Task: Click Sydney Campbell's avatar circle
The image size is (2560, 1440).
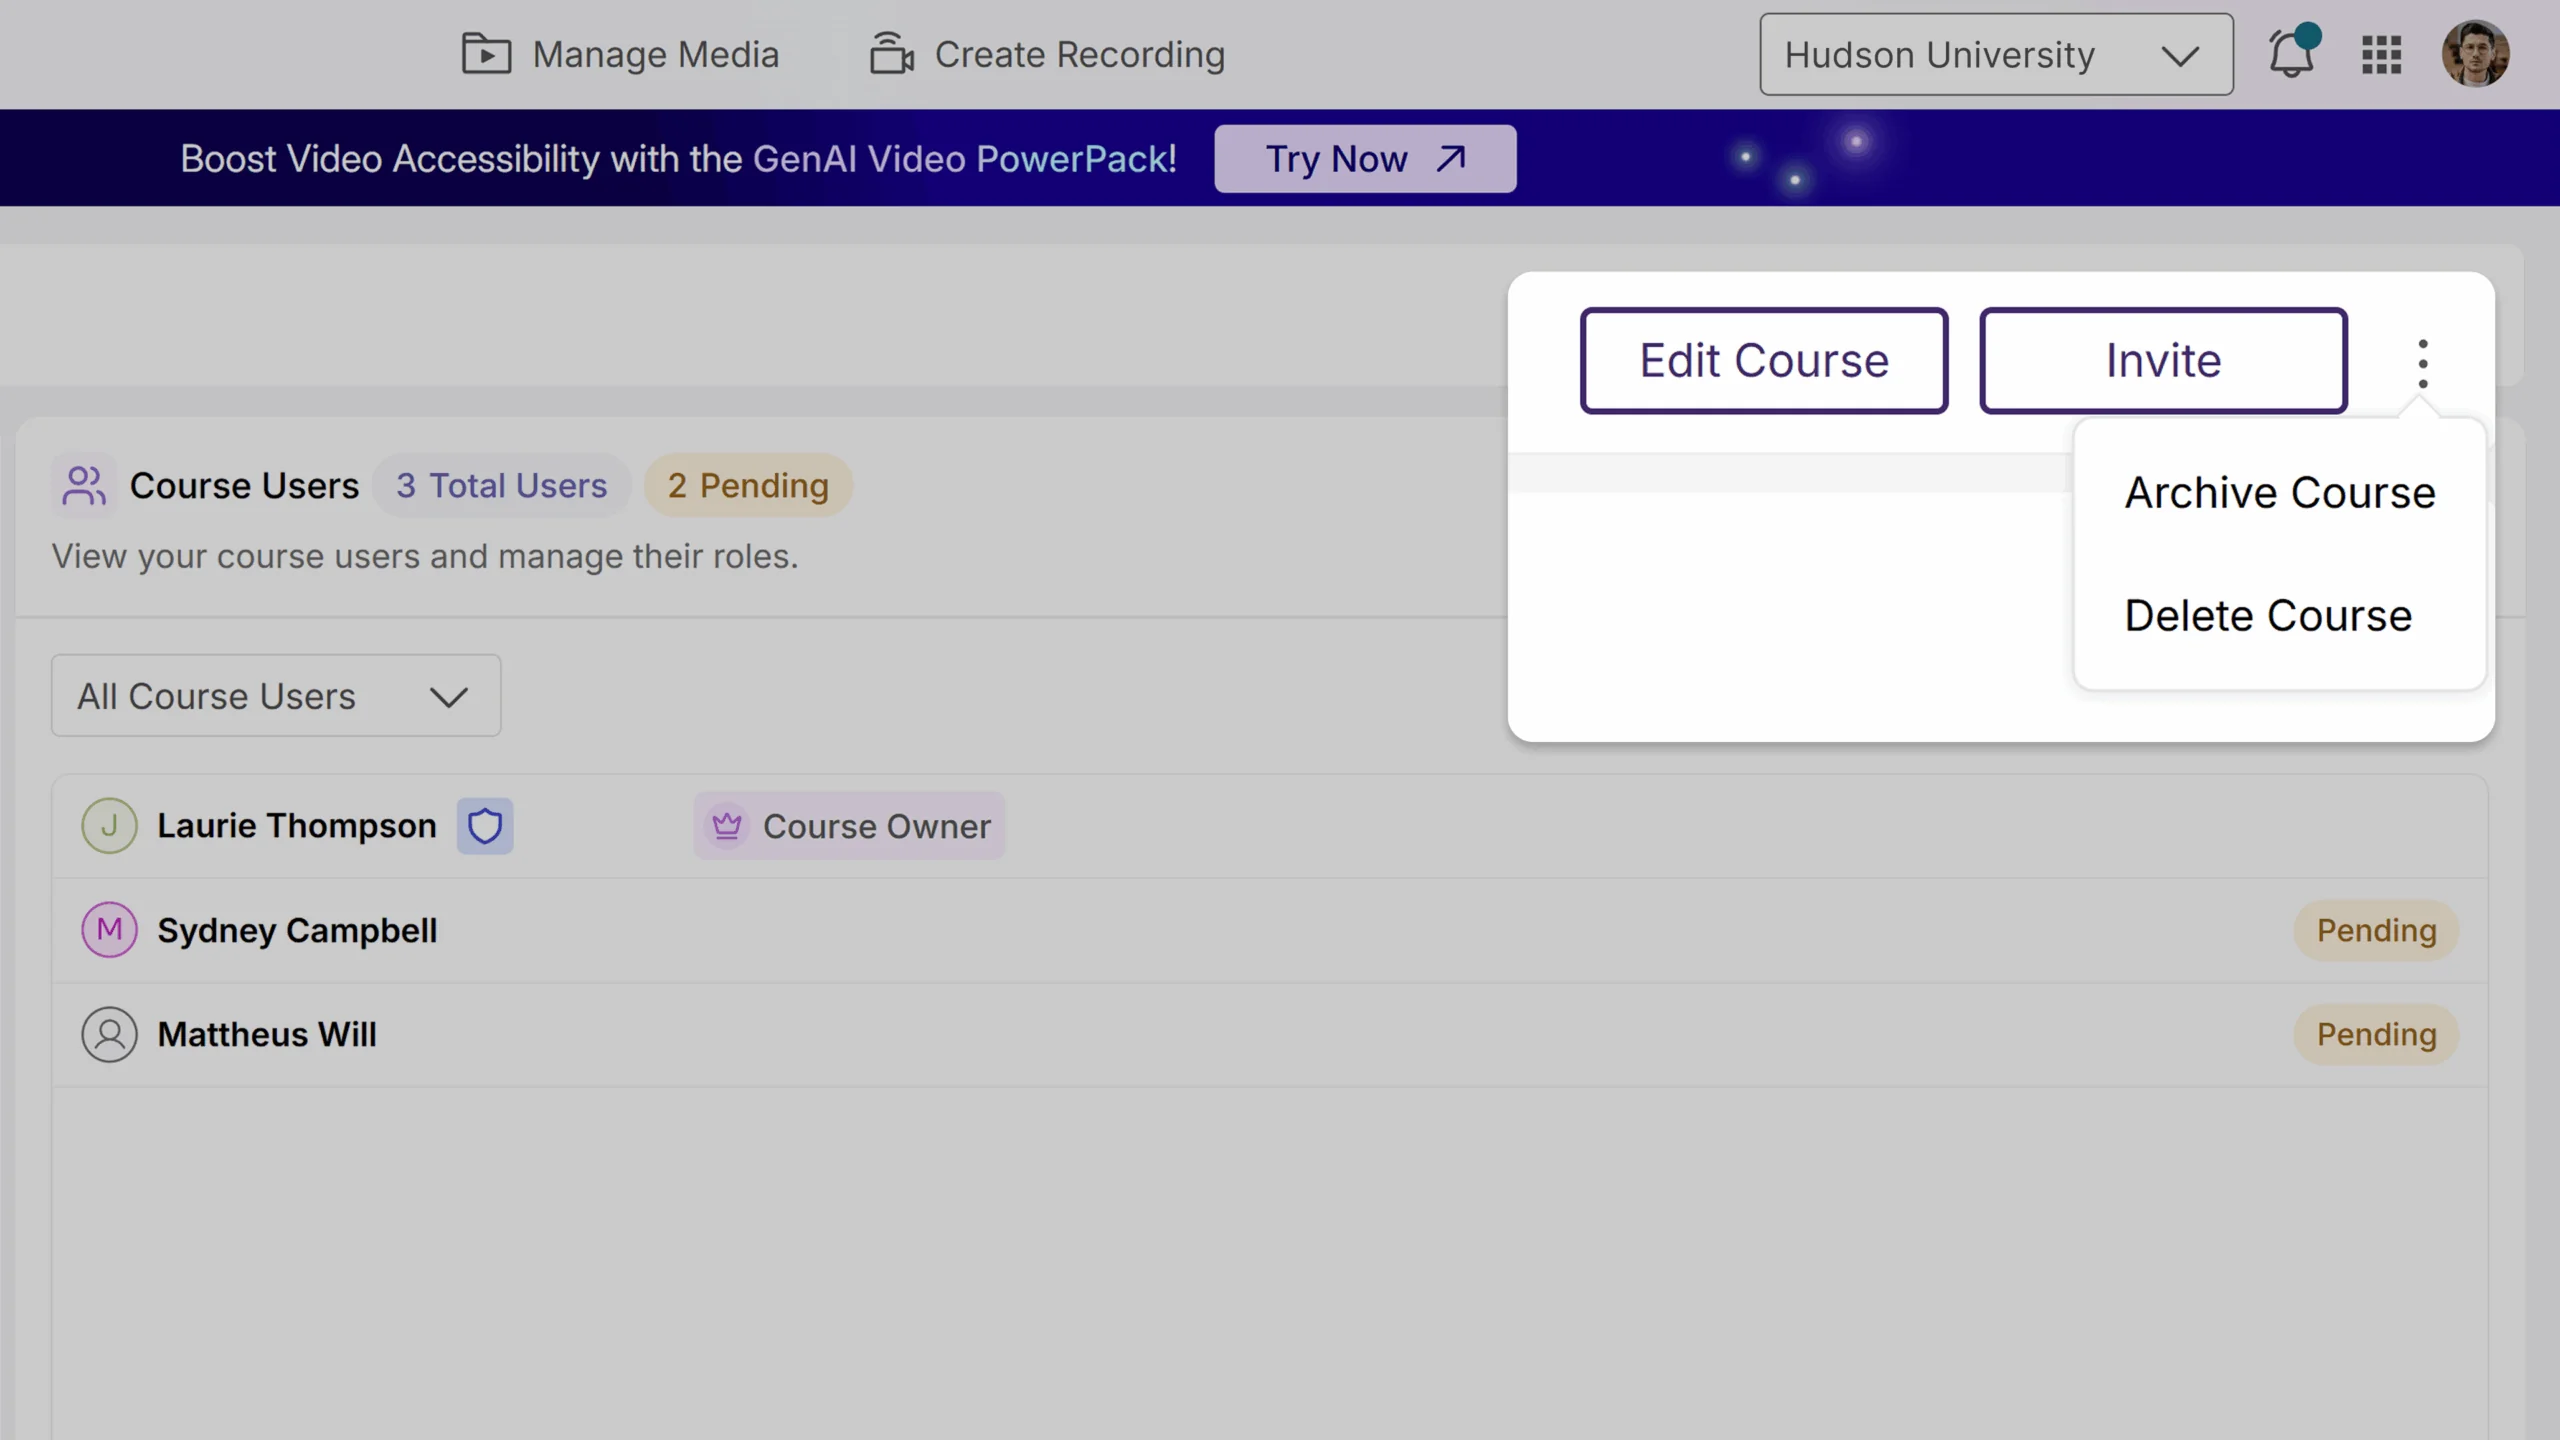Action: coord(109,930)
